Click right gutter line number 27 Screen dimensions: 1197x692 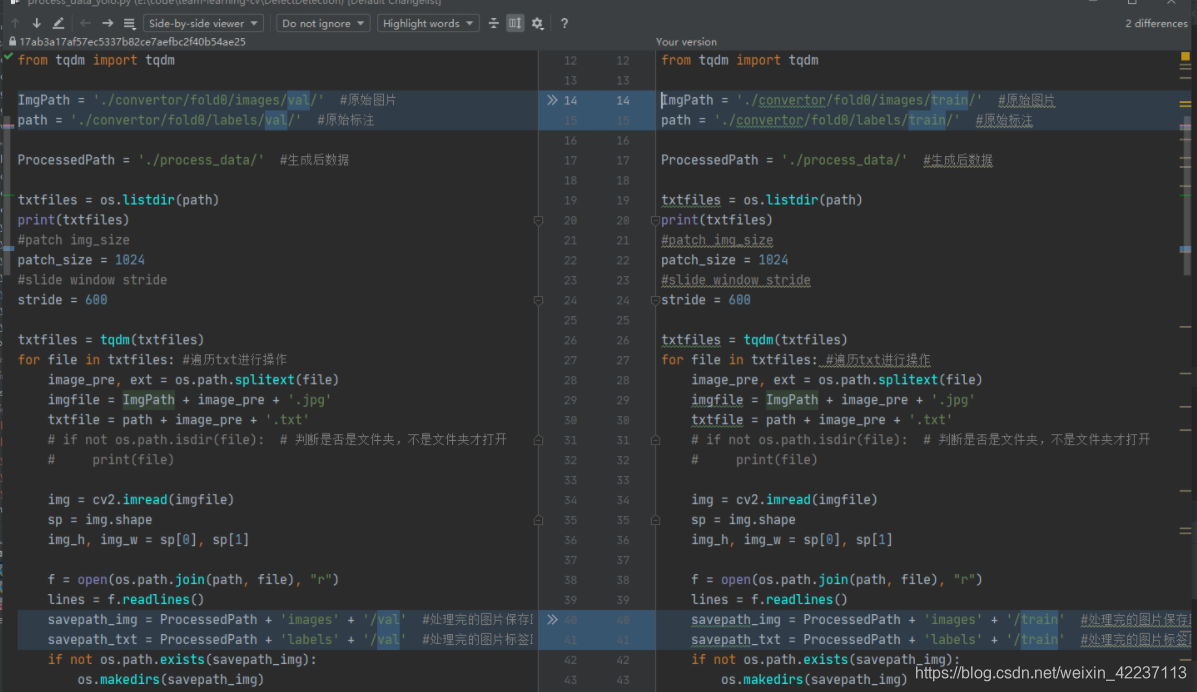point(623,360)
